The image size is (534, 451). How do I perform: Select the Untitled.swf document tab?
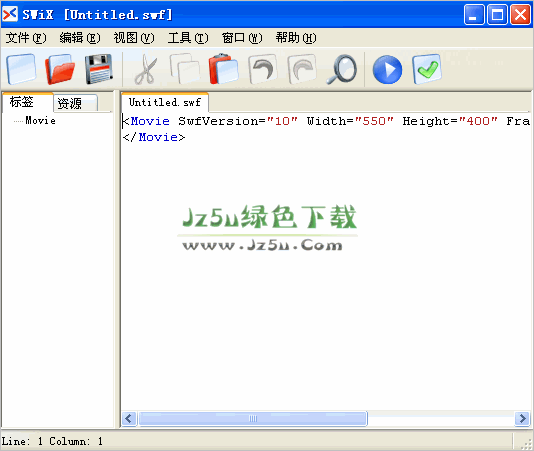pyautogui.click(x=165, y=102)
